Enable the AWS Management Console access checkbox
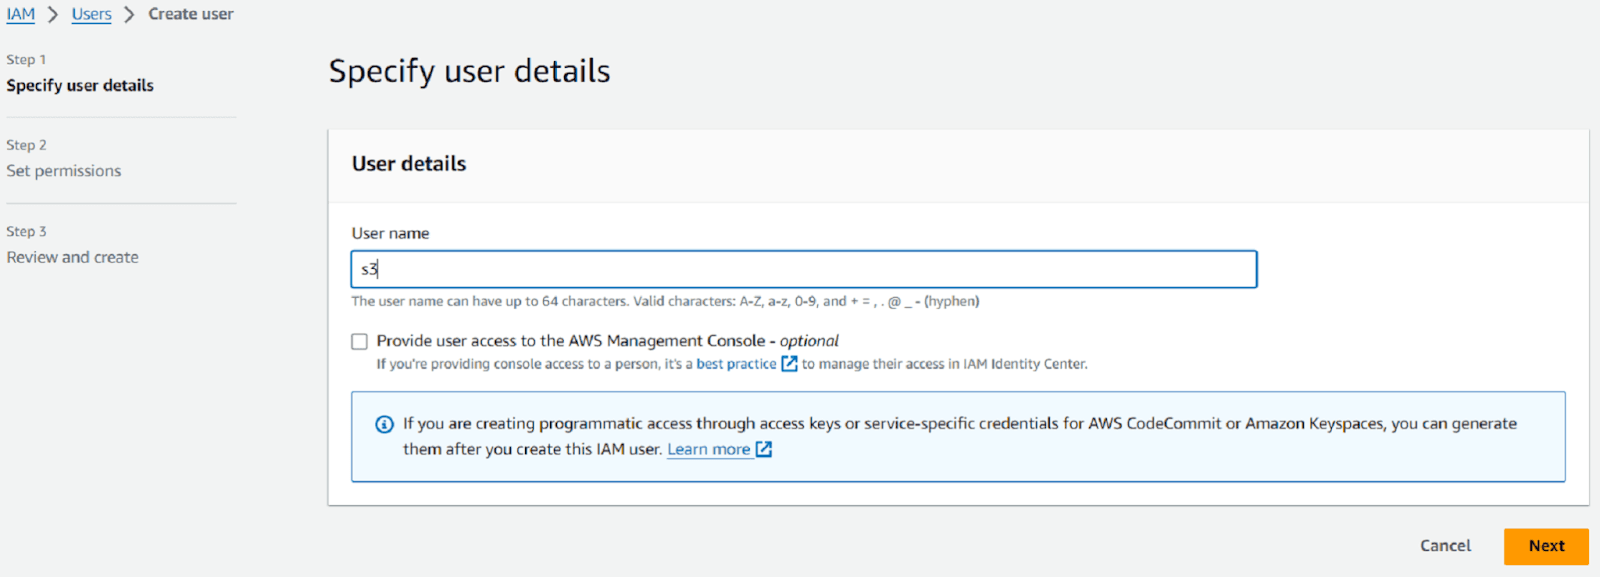The height and width of the screenshot is (577, 1600). (359, 341)
